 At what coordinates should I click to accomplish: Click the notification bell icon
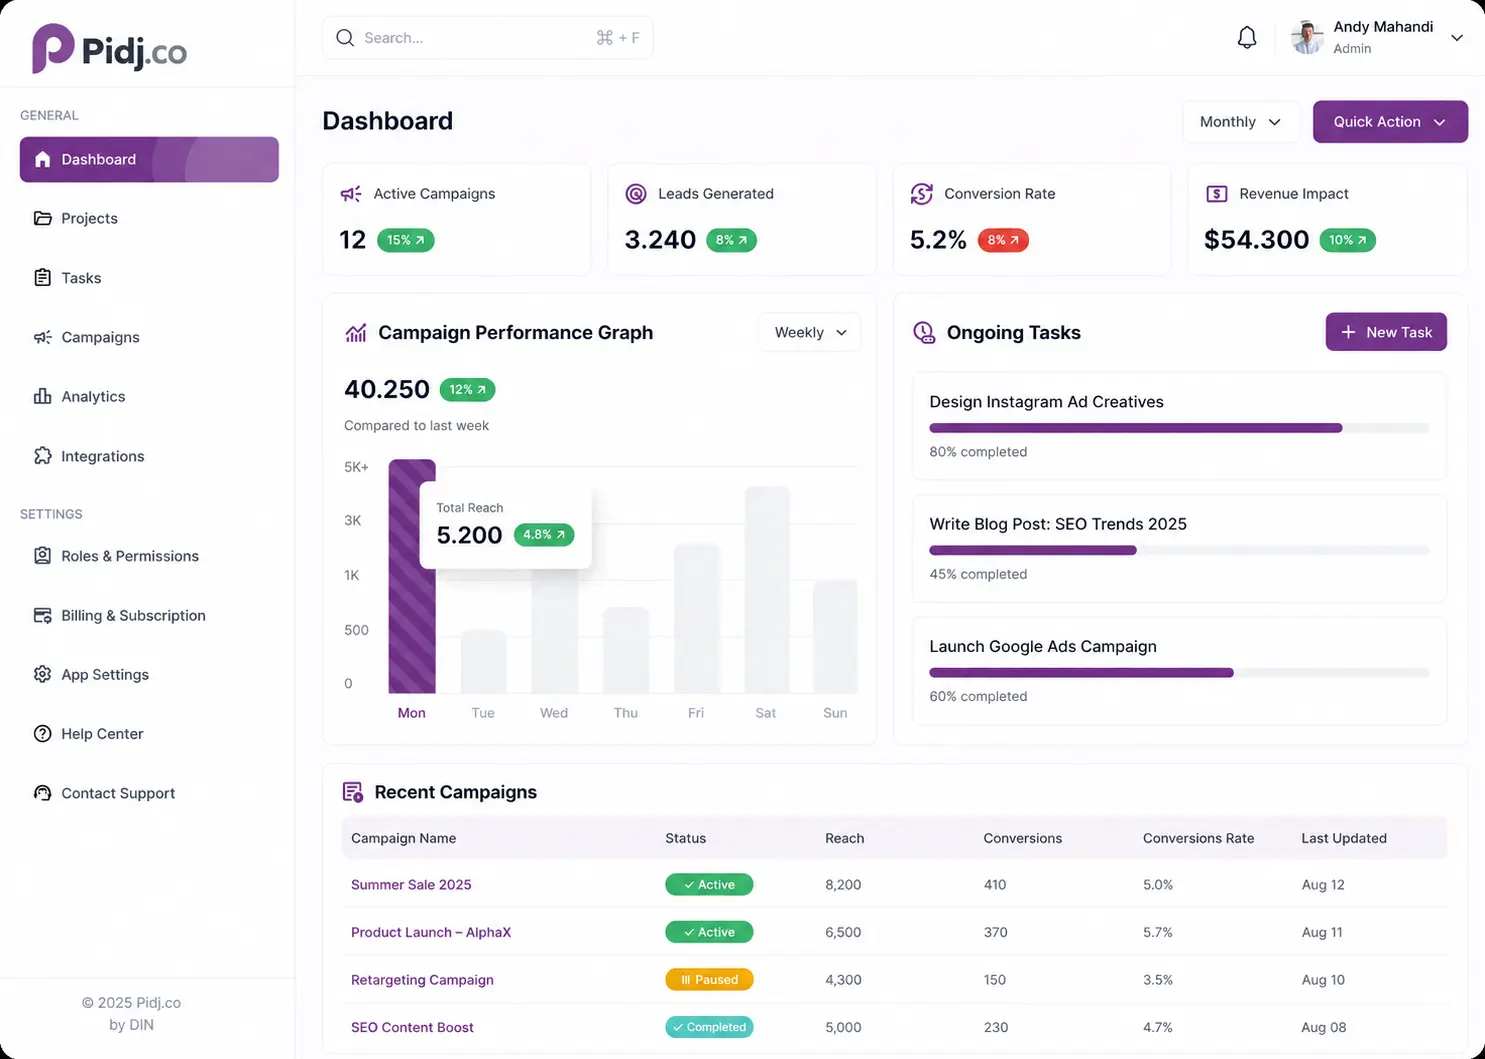1246,38
